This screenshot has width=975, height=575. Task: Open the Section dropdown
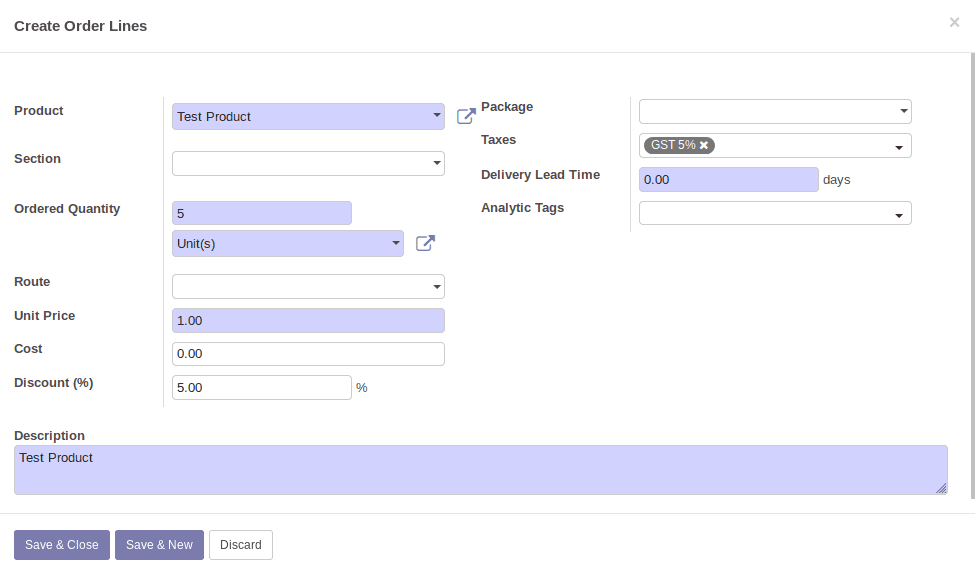coord(437,163)
